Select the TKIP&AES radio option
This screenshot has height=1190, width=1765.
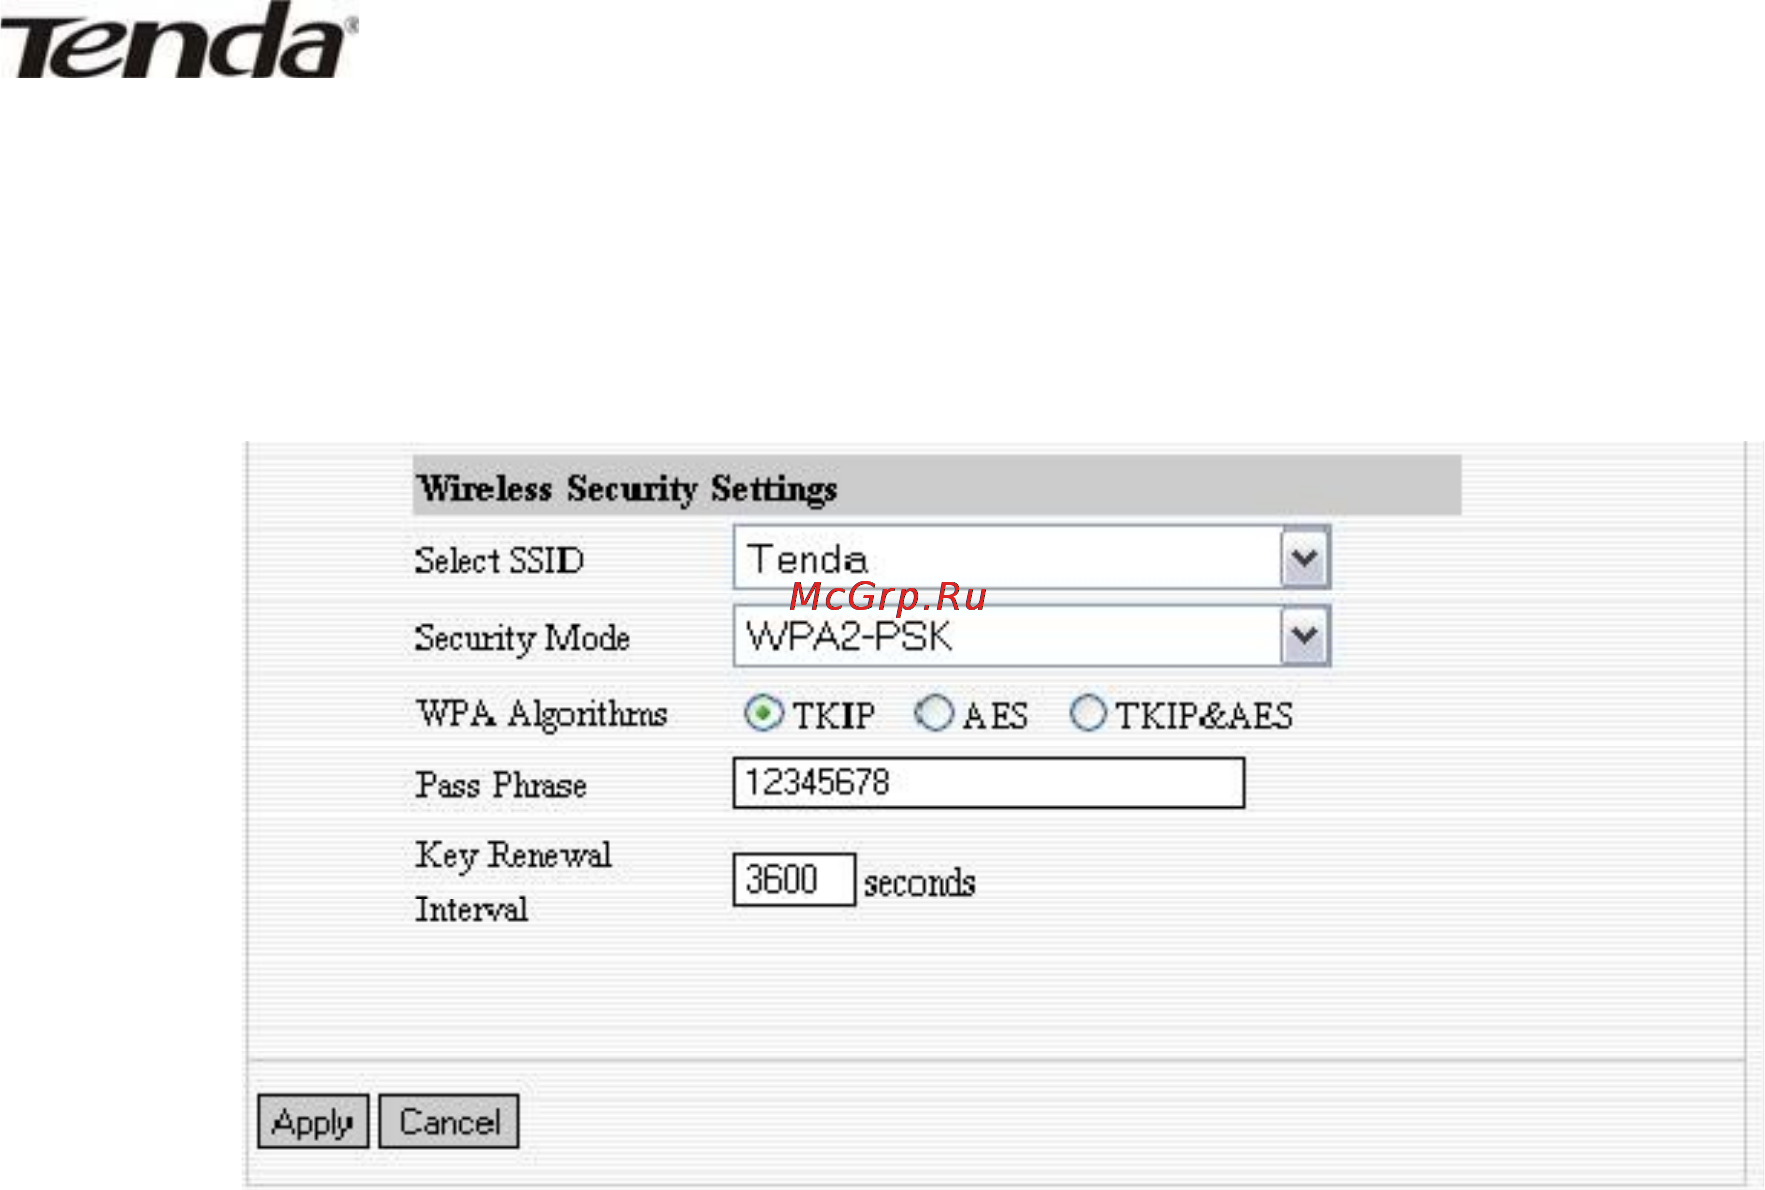1088,714
